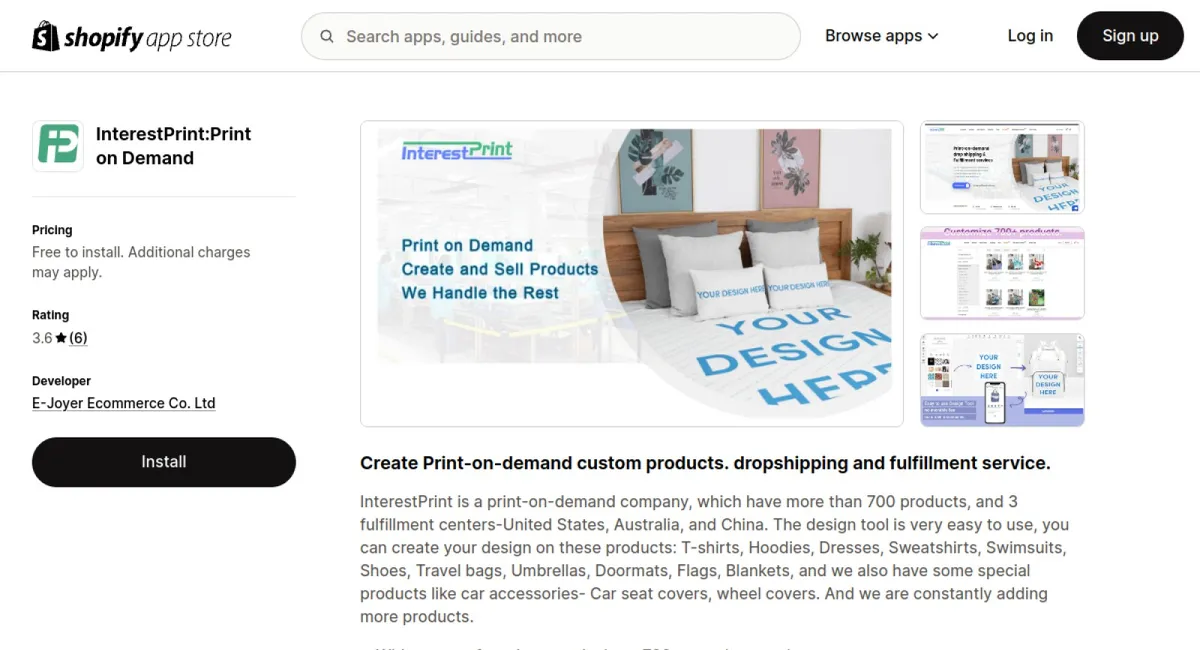This screenshot has width=1200, height=650.
Task: View the design tool screenshot thumbnail
Action: point(1002,380)
